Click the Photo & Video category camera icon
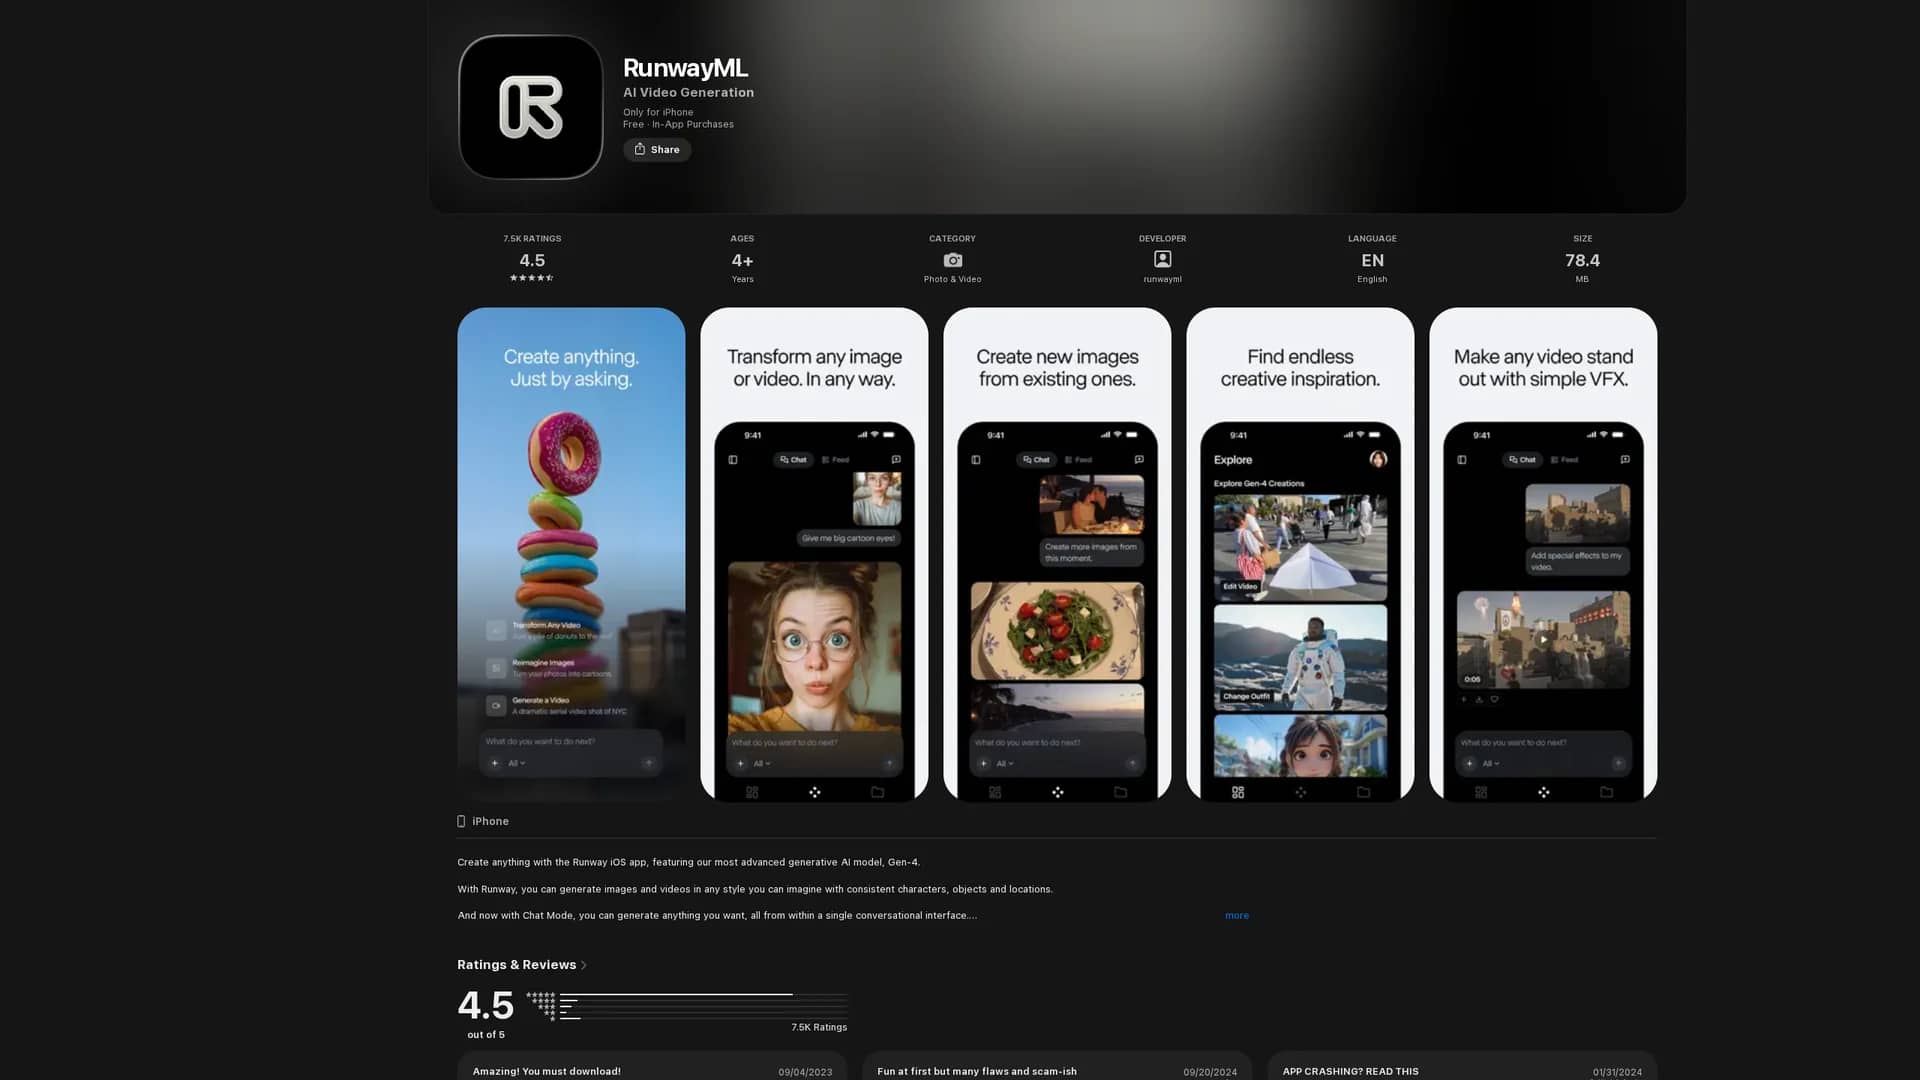Image resolution: width=1920 pixels, height=1080 pixels. [952, 260]
